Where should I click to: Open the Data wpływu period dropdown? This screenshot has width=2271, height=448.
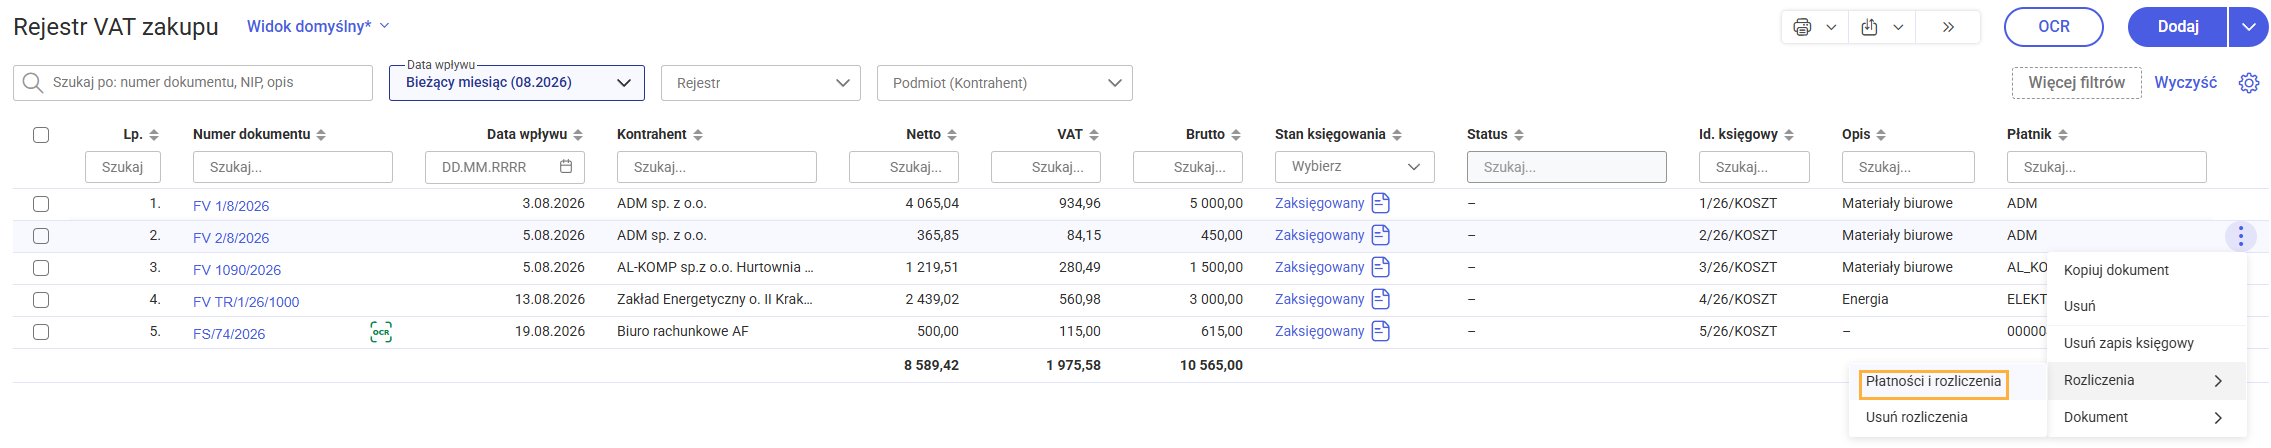click(x=517, y=83)
